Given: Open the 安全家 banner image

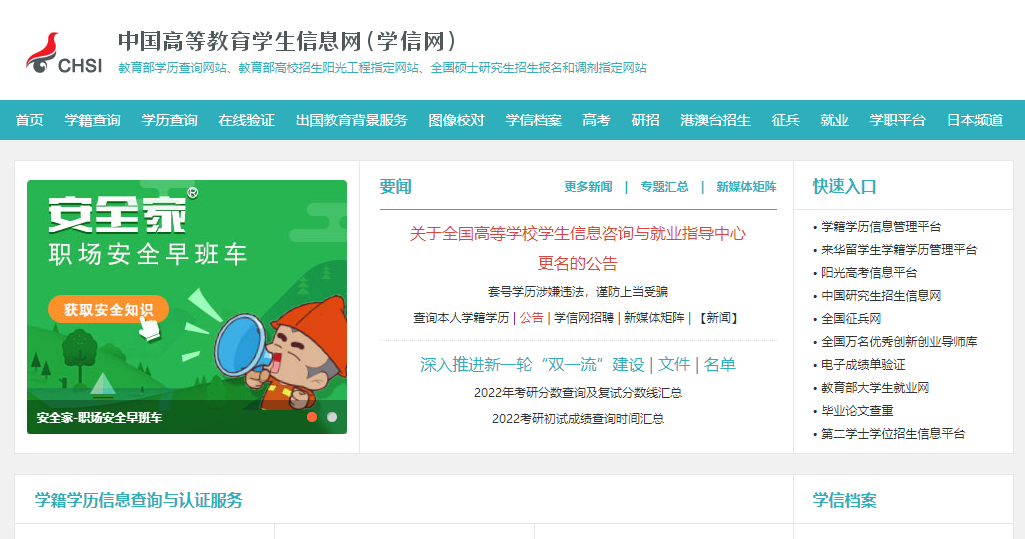Looking at the screenshot, I should tap(187, 307).
